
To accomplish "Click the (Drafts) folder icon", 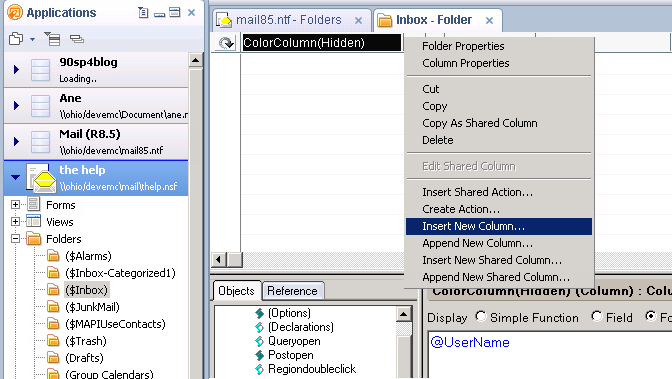I will [53, 358].
